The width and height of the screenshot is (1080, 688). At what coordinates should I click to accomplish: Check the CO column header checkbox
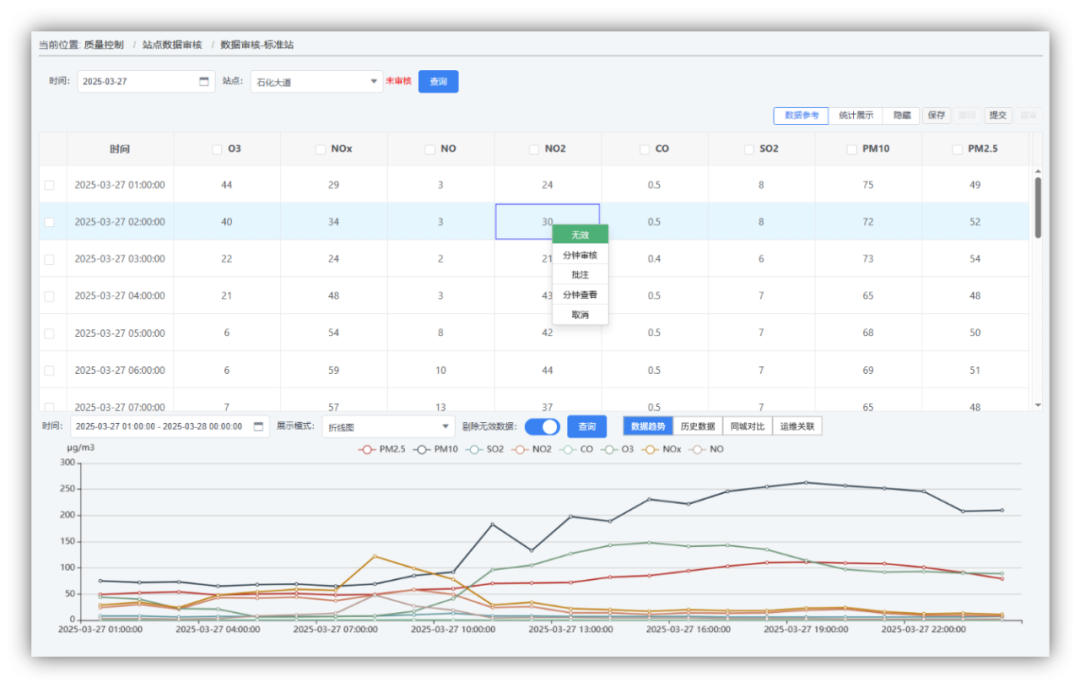pyautogui.click(x=645, y=149)
